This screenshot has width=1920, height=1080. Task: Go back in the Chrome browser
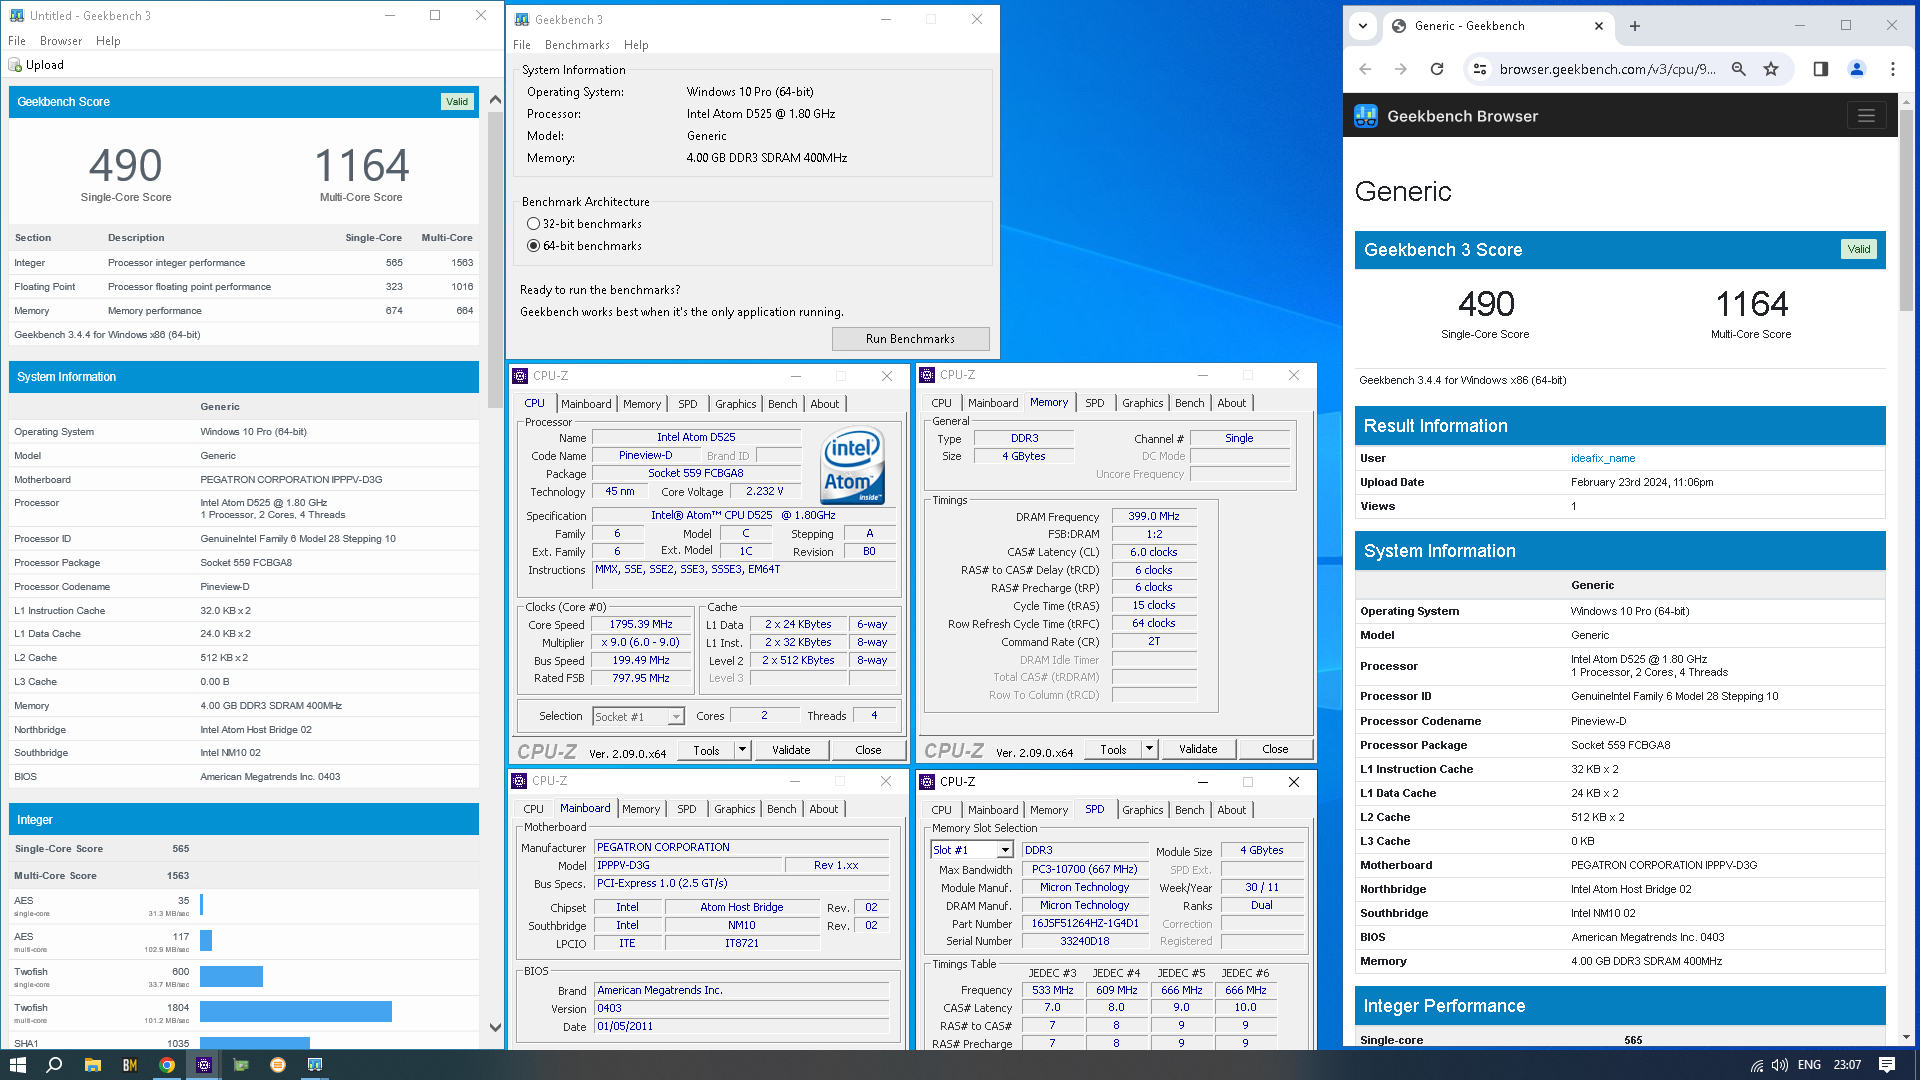click(1365, 69)
